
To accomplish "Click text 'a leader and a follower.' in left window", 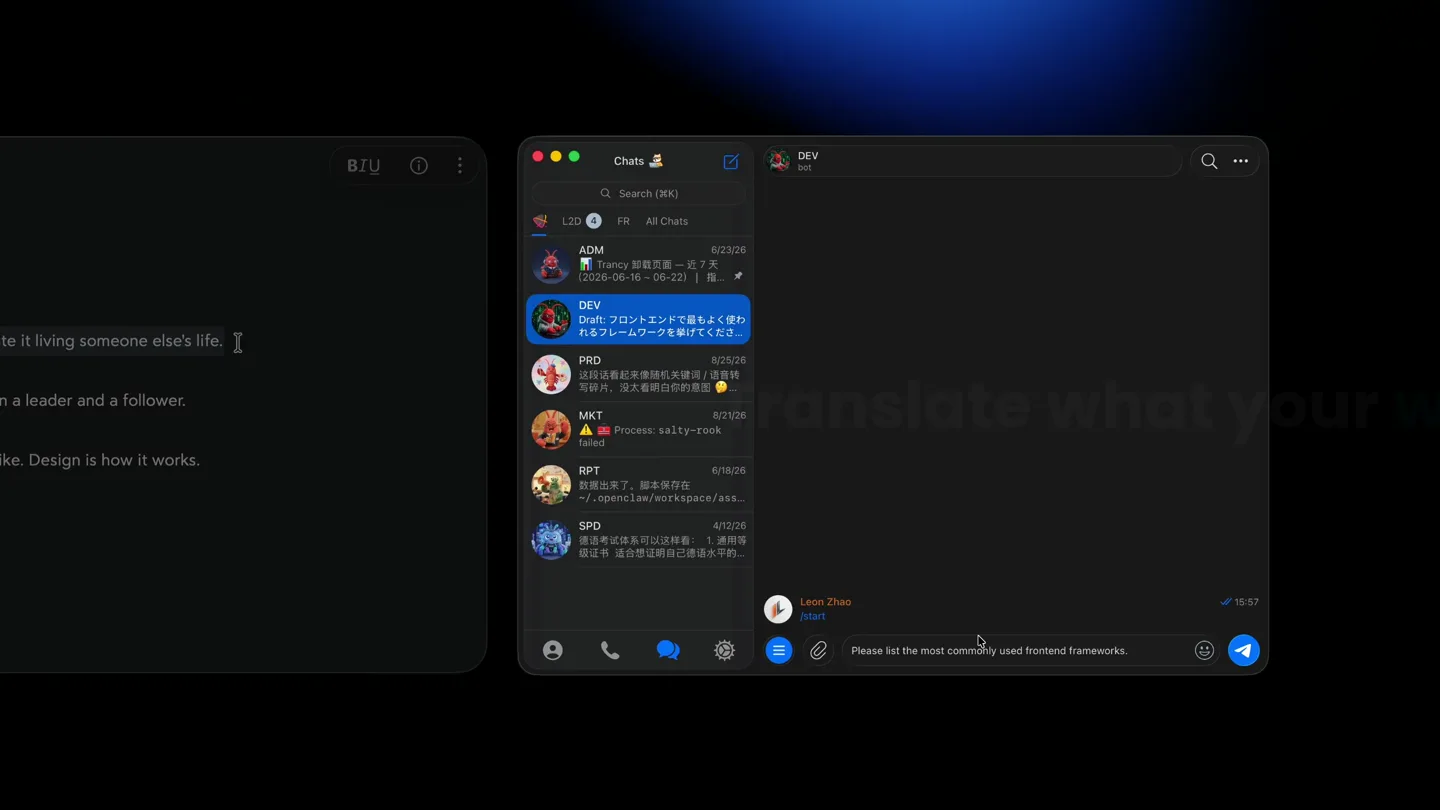I will tap(99, 401).
